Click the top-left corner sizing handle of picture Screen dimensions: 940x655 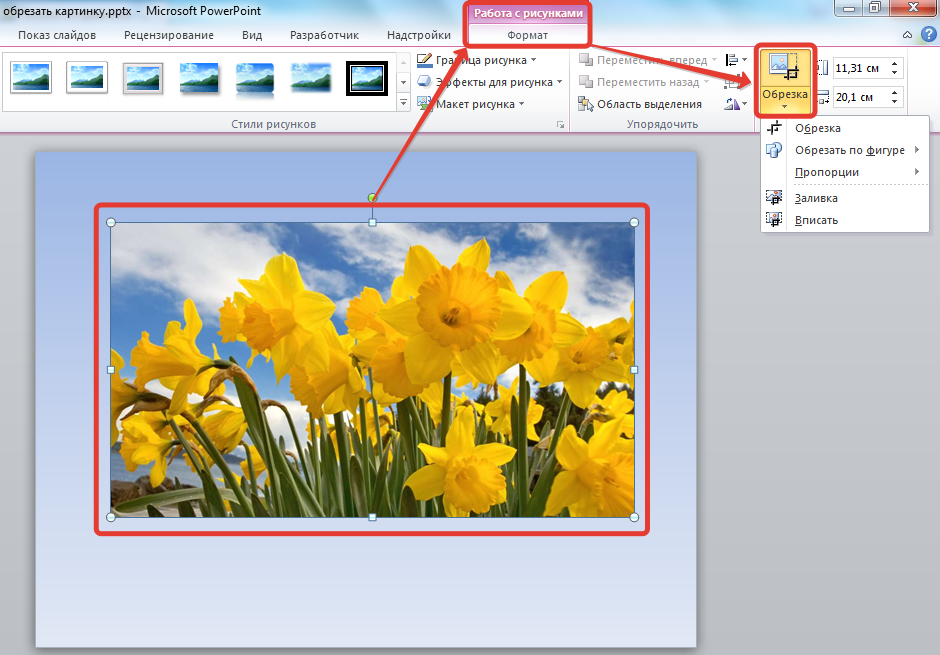pos(111,222)
